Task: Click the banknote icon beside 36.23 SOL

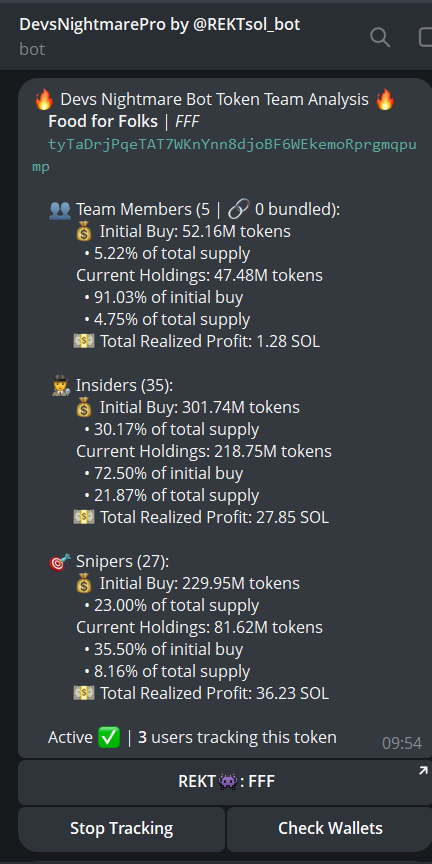Action: [84, 693]
